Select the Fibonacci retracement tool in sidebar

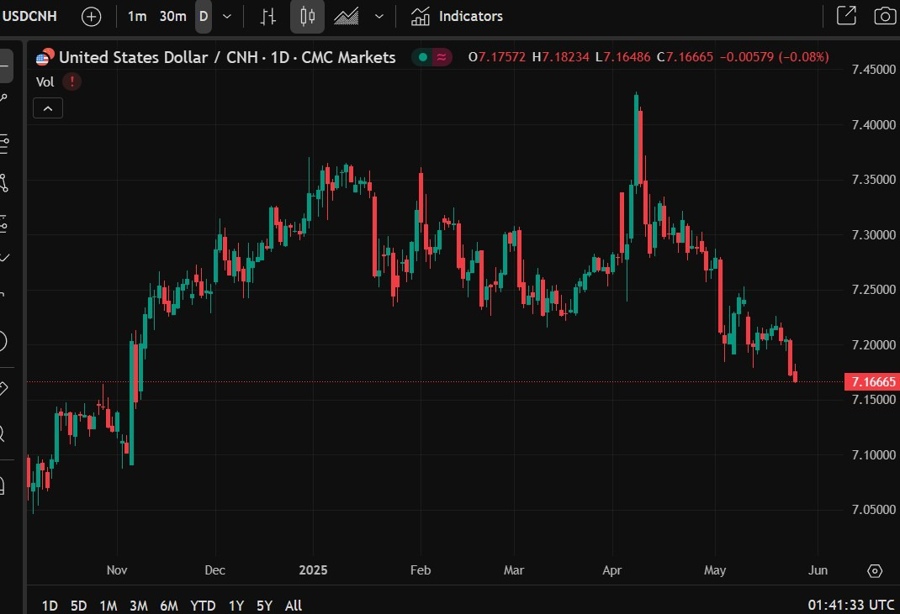pyautogui.click(x=5, y=142)
